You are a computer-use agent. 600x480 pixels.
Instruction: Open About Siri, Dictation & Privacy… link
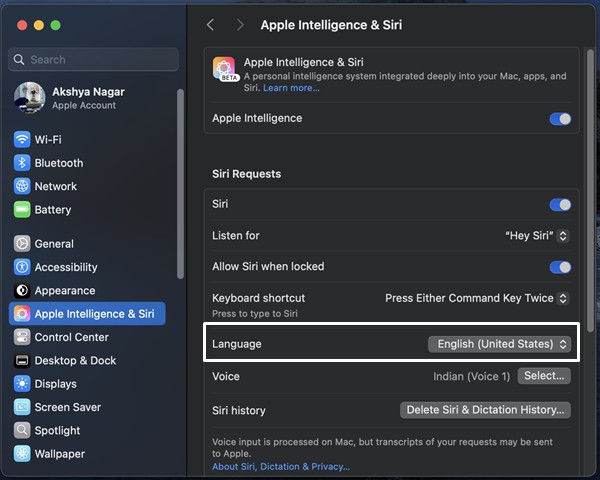click(281, 467)
